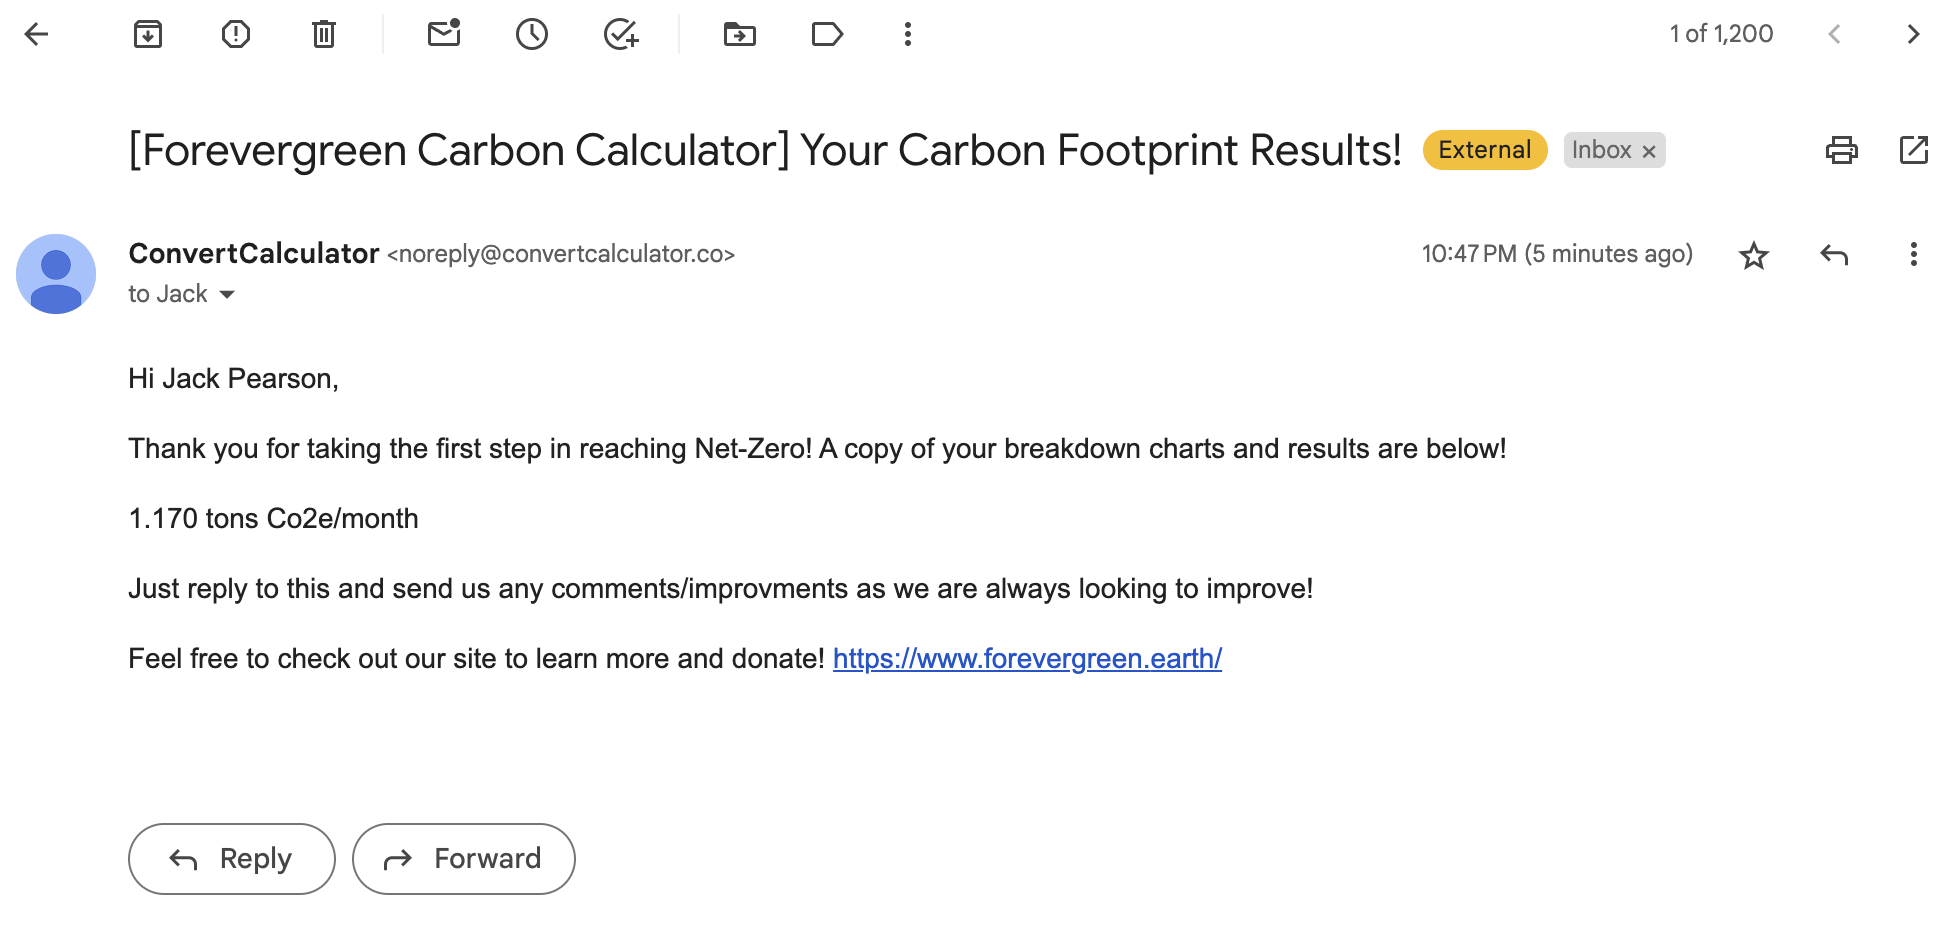Print the email with the printer icon
The image size is (1958, 948).
pos(1841,150)
